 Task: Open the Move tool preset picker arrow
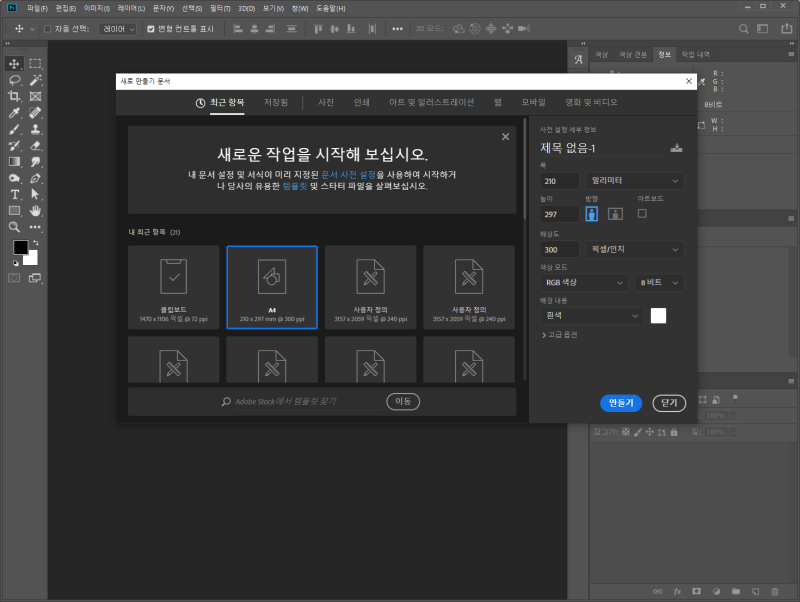(x=32, y=29)
